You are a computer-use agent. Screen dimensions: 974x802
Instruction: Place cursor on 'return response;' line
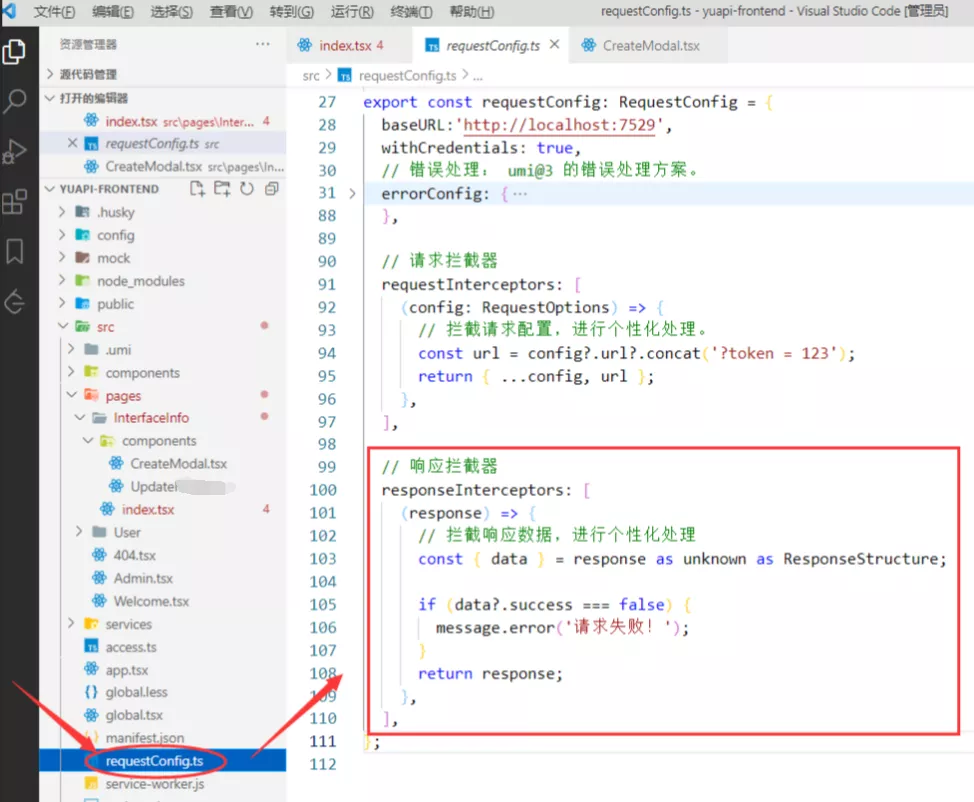(490, 674)
